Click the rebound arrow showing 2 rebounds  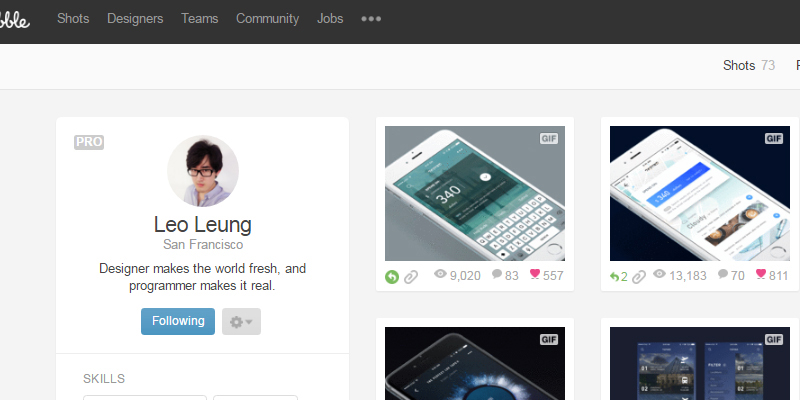[618, 277]
